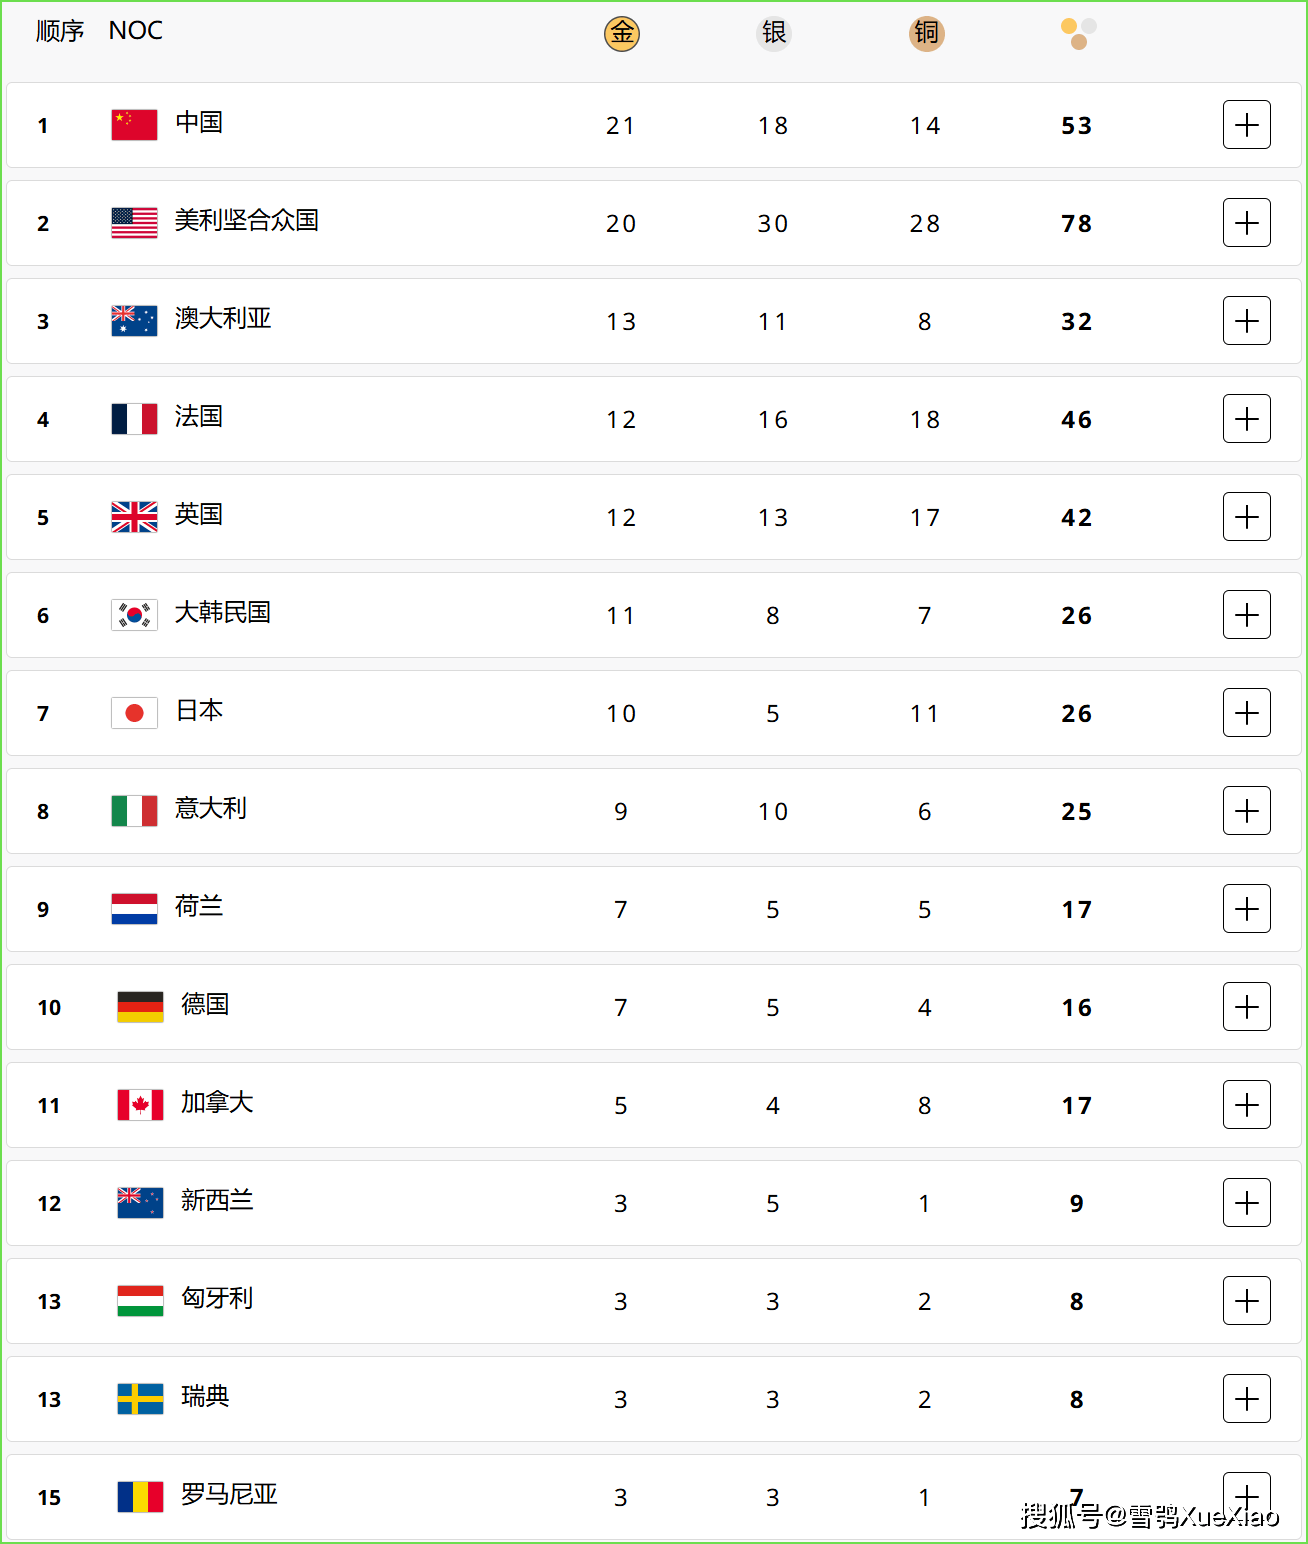The image size is (1308, 1544).
Task: Click the South Korea flag icon
Action: (134, 614)
